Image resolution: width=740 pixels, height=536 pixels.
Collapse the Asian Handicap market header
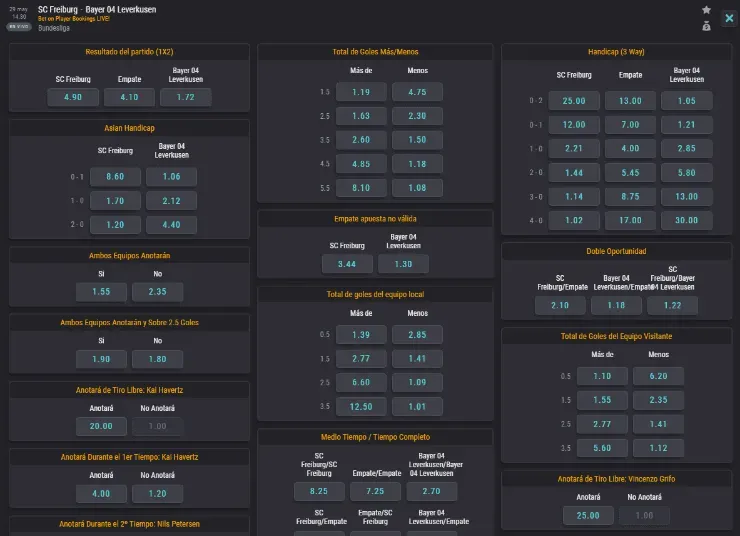click(129, 128)
